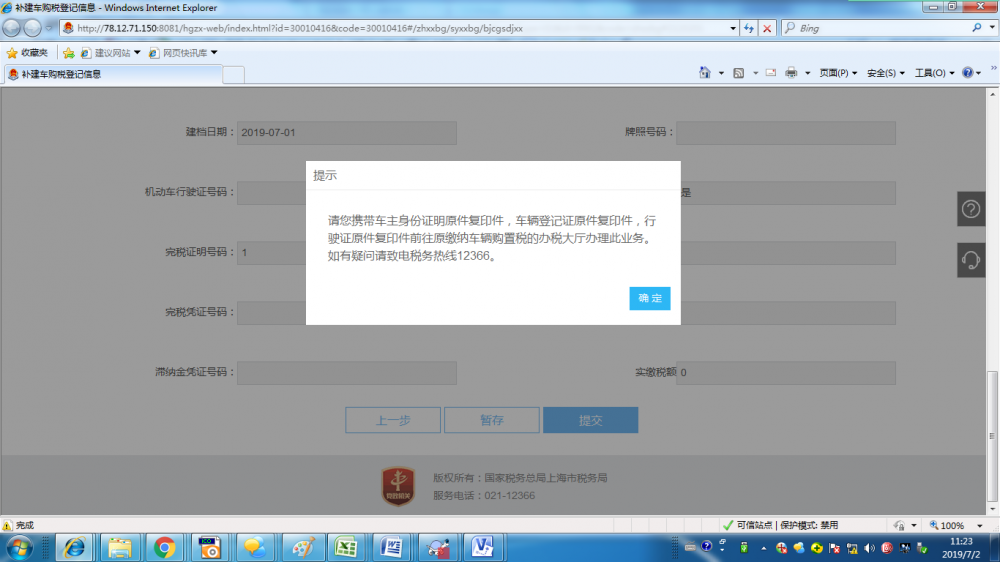
Task: Select the 补建车购税登记信息 browser tab
Action: (x=114, y=74)
